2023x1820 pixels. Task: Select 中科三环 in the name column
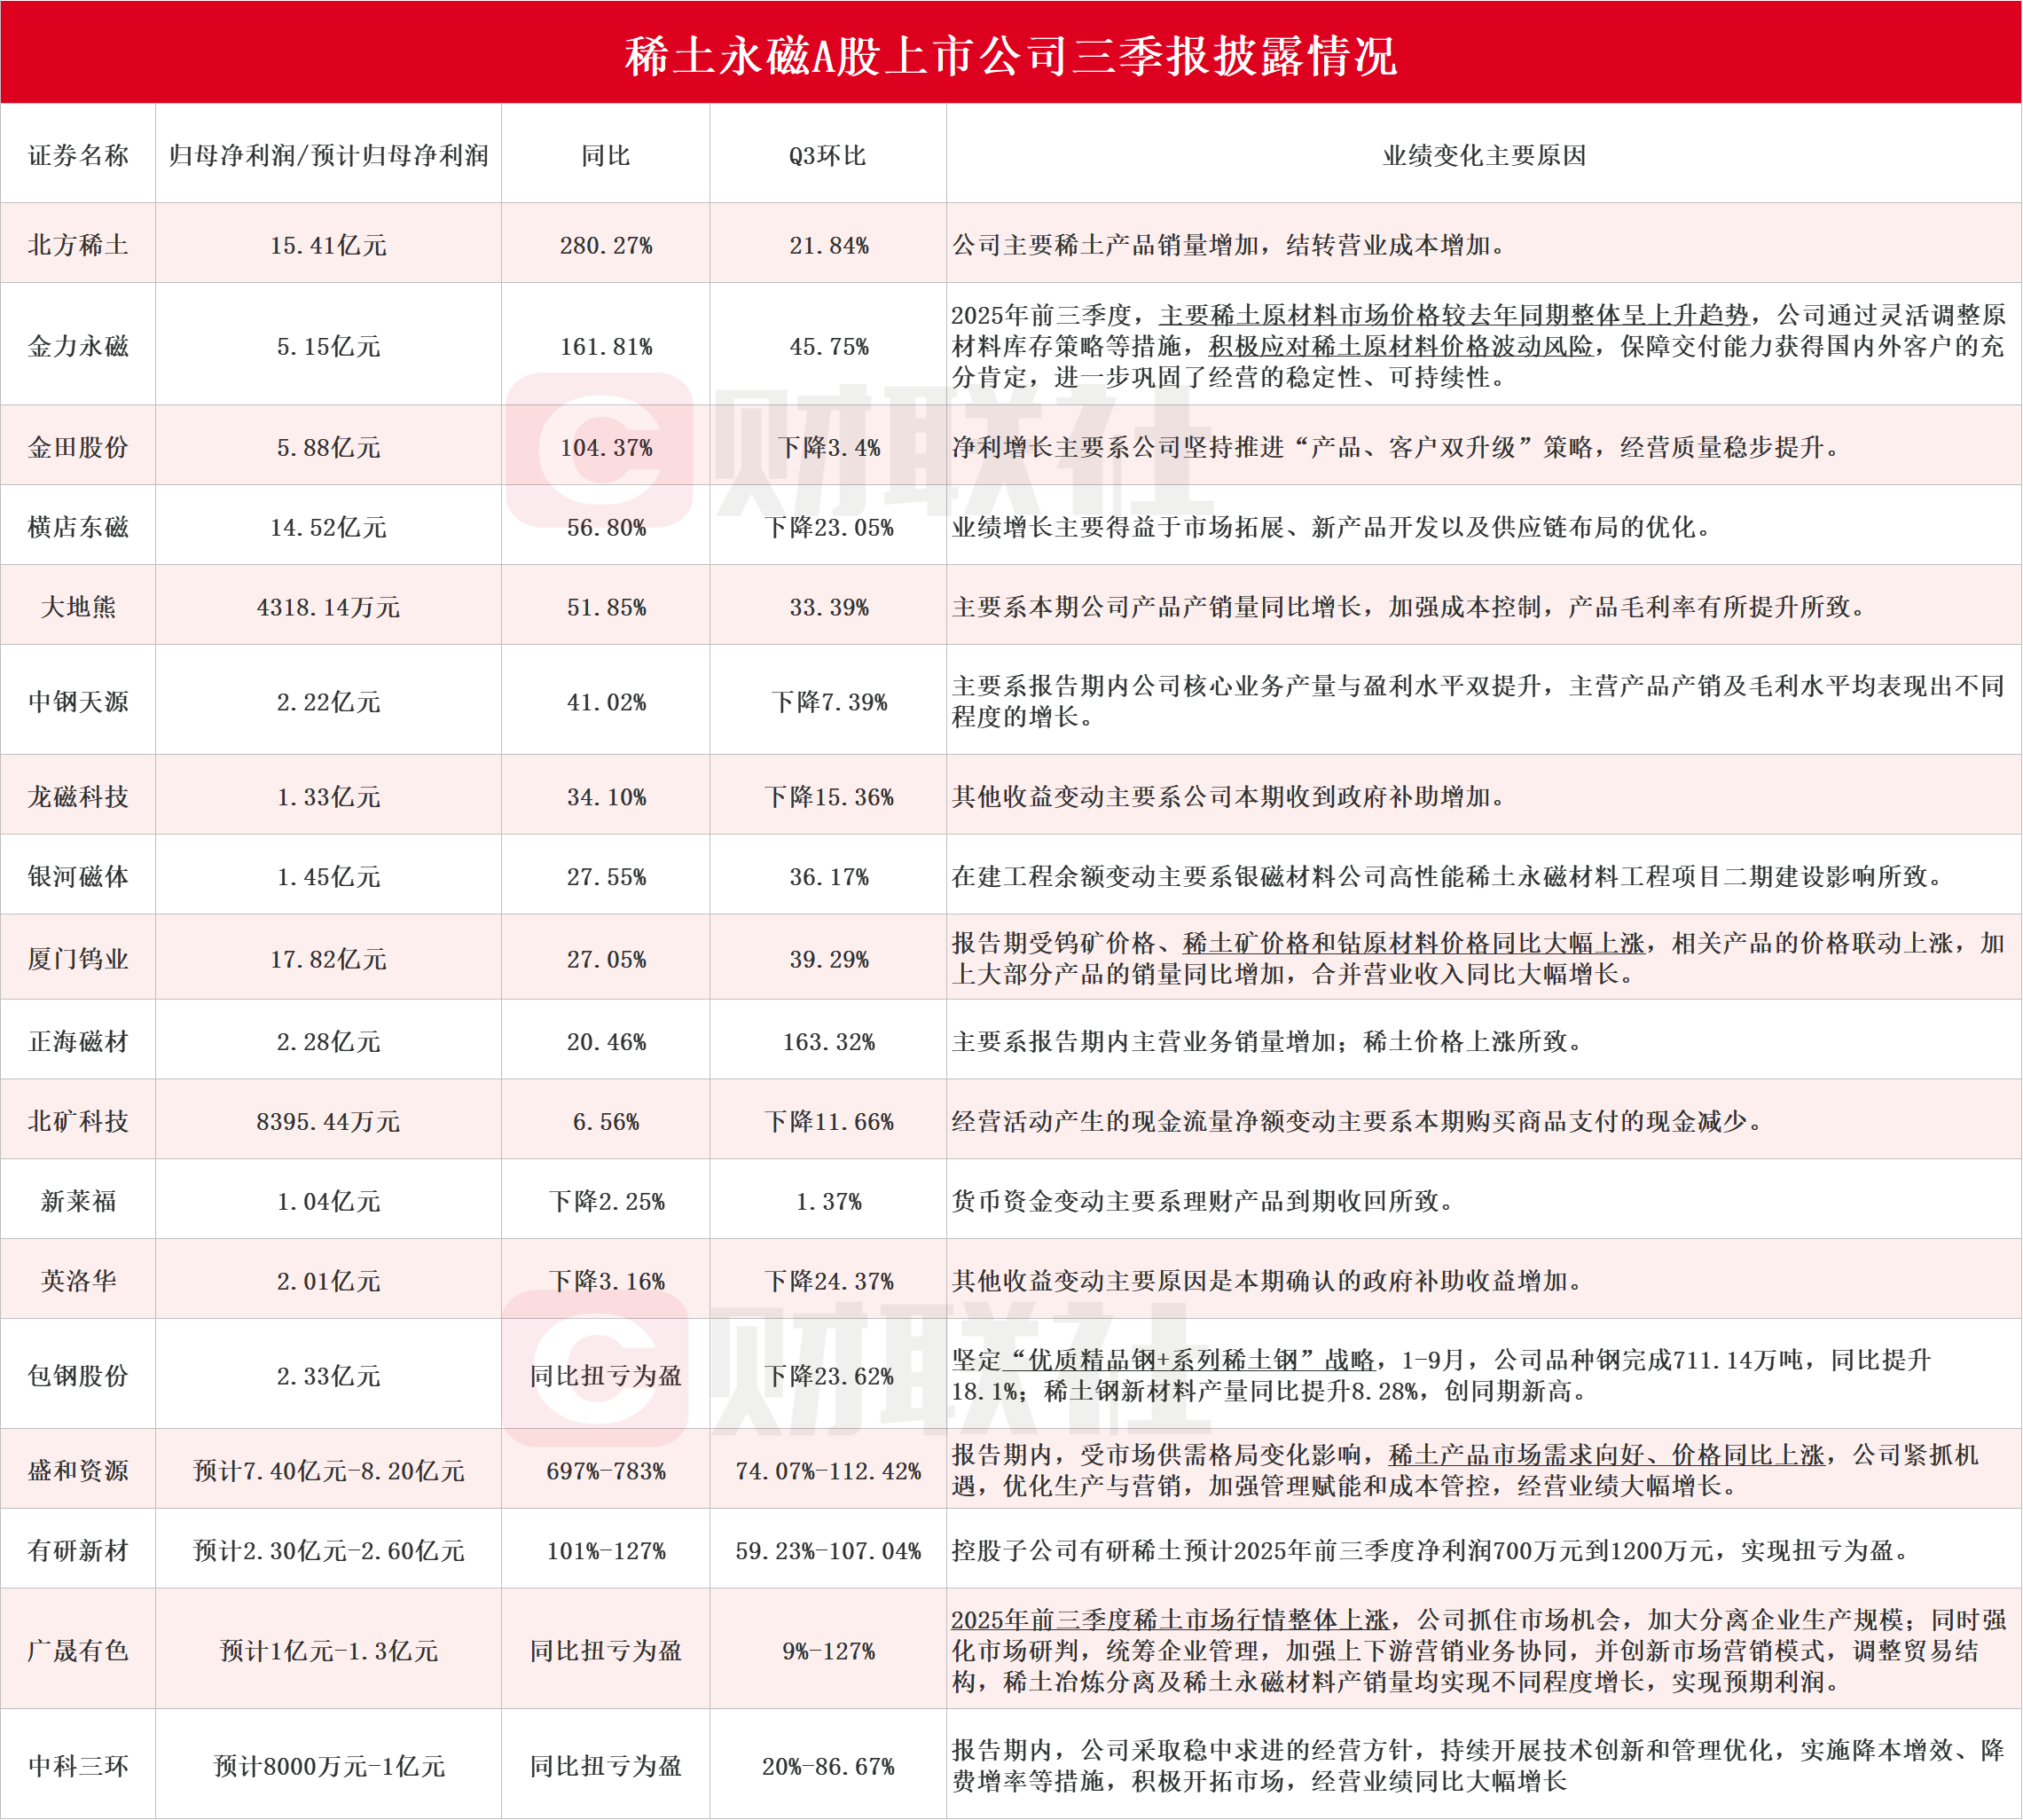point(78,1766)
